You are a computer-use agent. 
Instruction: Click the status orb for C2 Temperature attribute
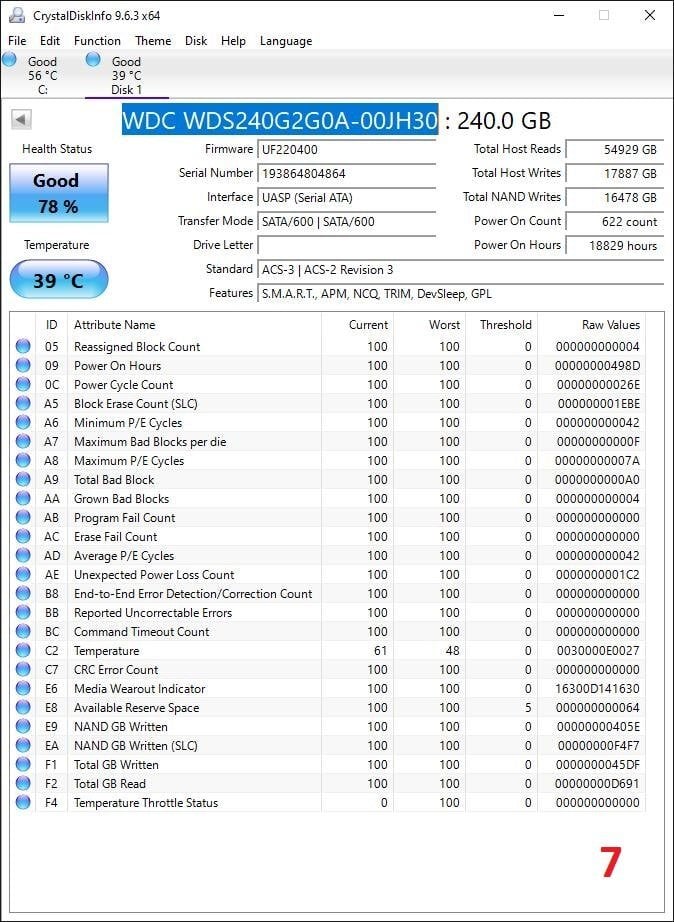(23, 650)
